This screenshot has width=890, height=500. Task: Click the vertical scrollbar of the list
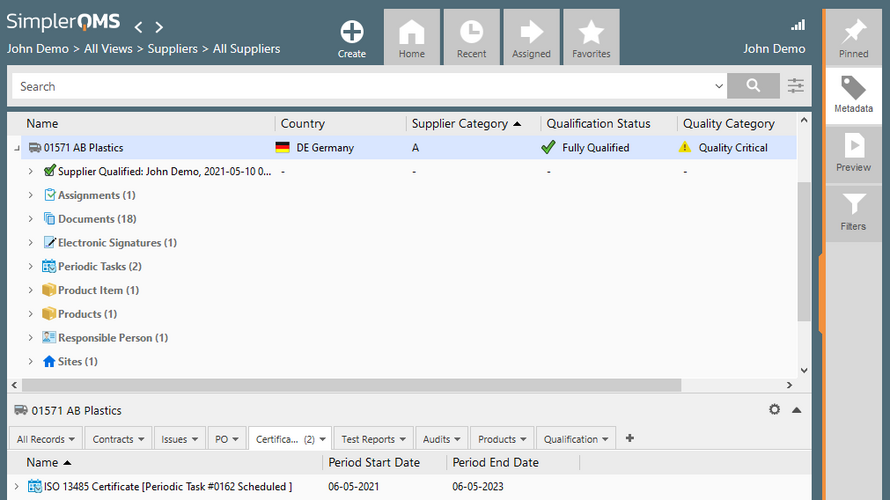[804, 252]
